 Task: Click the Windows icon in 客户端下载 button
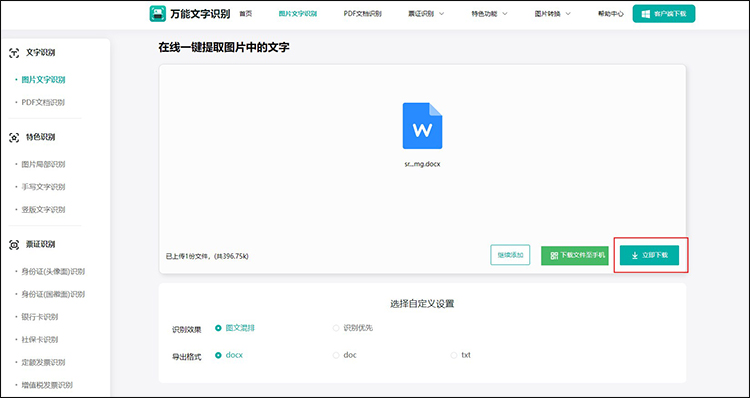(646, 14)
